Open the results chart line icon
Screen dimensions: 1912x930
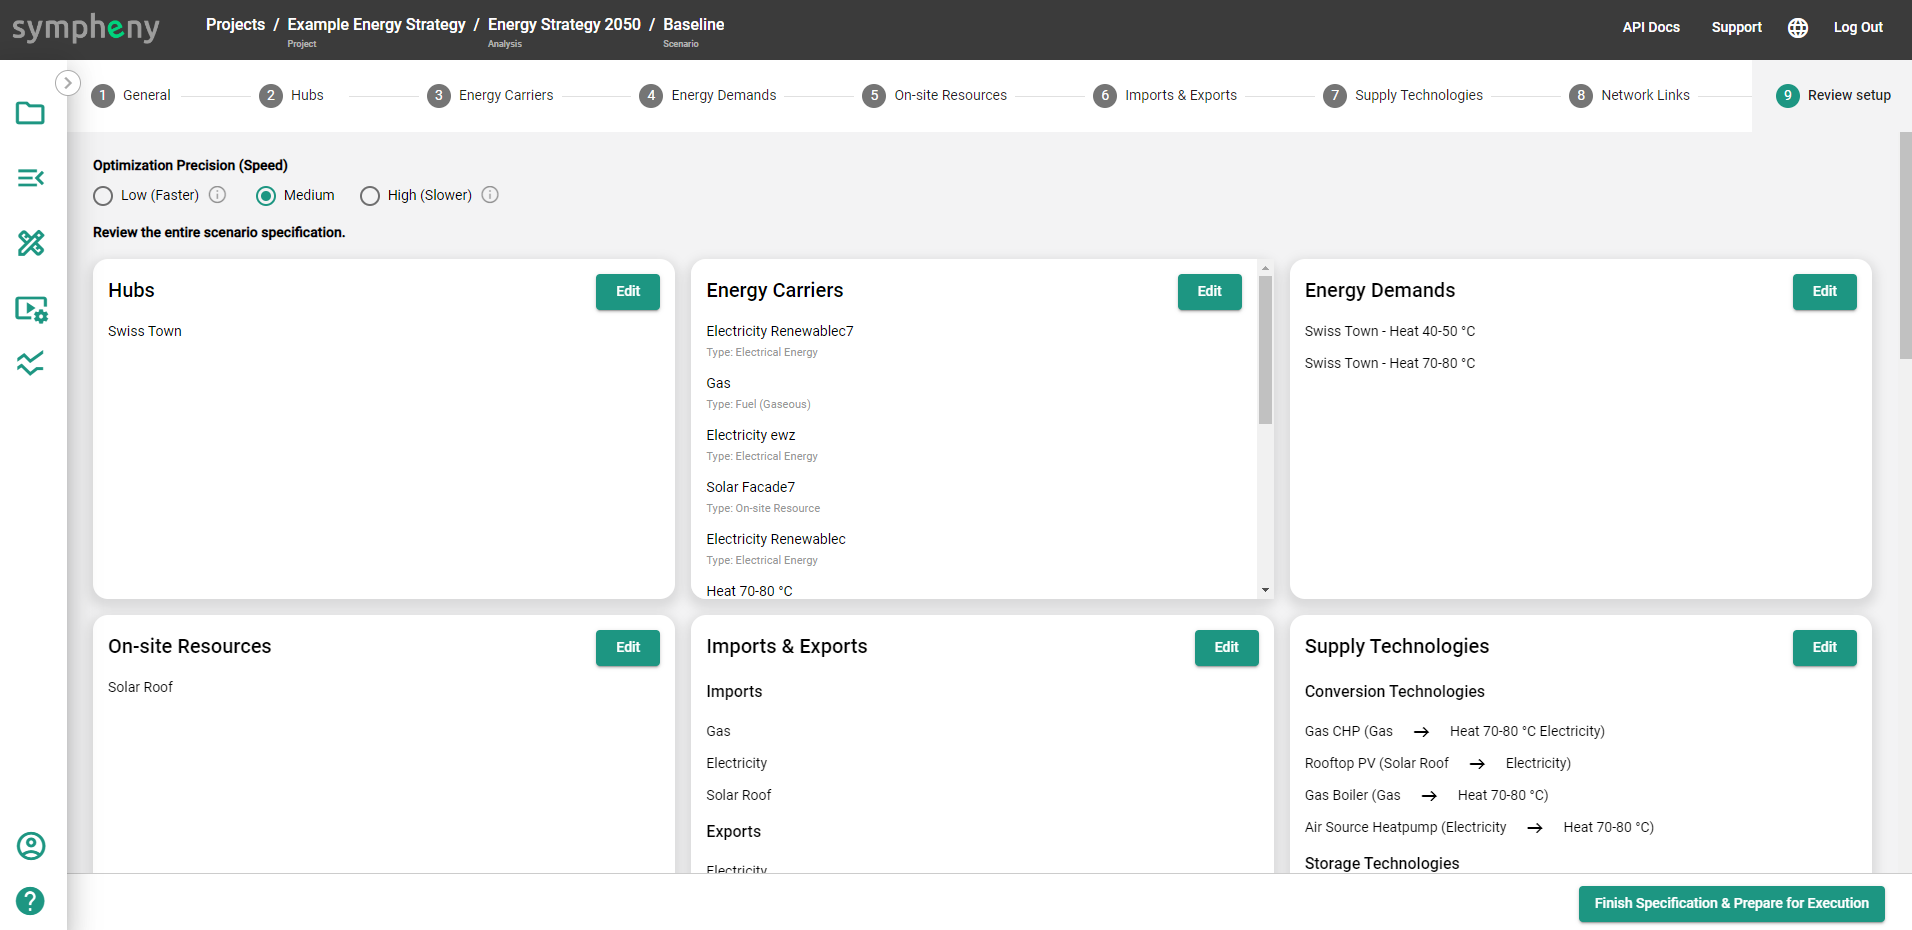[x=30, y=363]
